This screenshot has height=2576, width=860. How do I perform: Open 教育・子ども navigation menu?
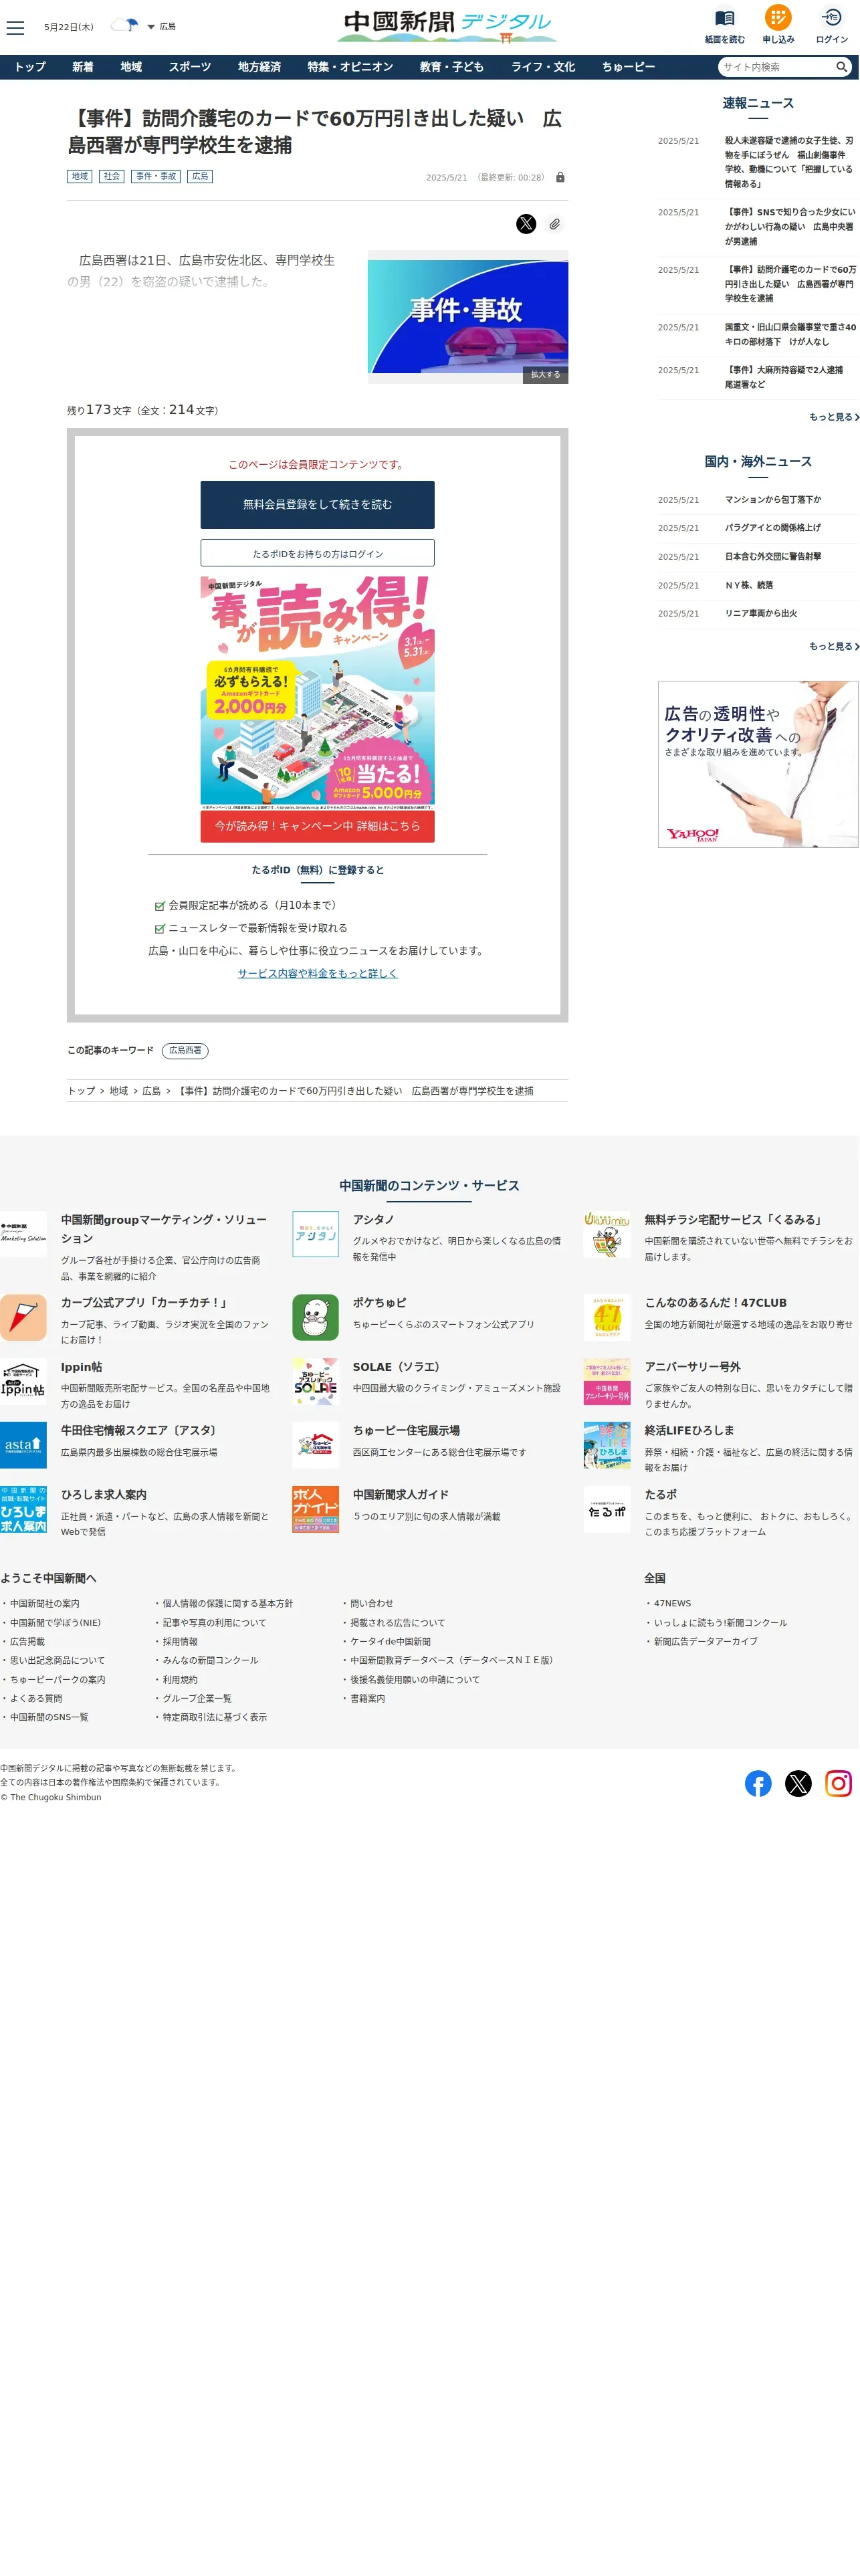pyautogui.click(x=452, y=67)
